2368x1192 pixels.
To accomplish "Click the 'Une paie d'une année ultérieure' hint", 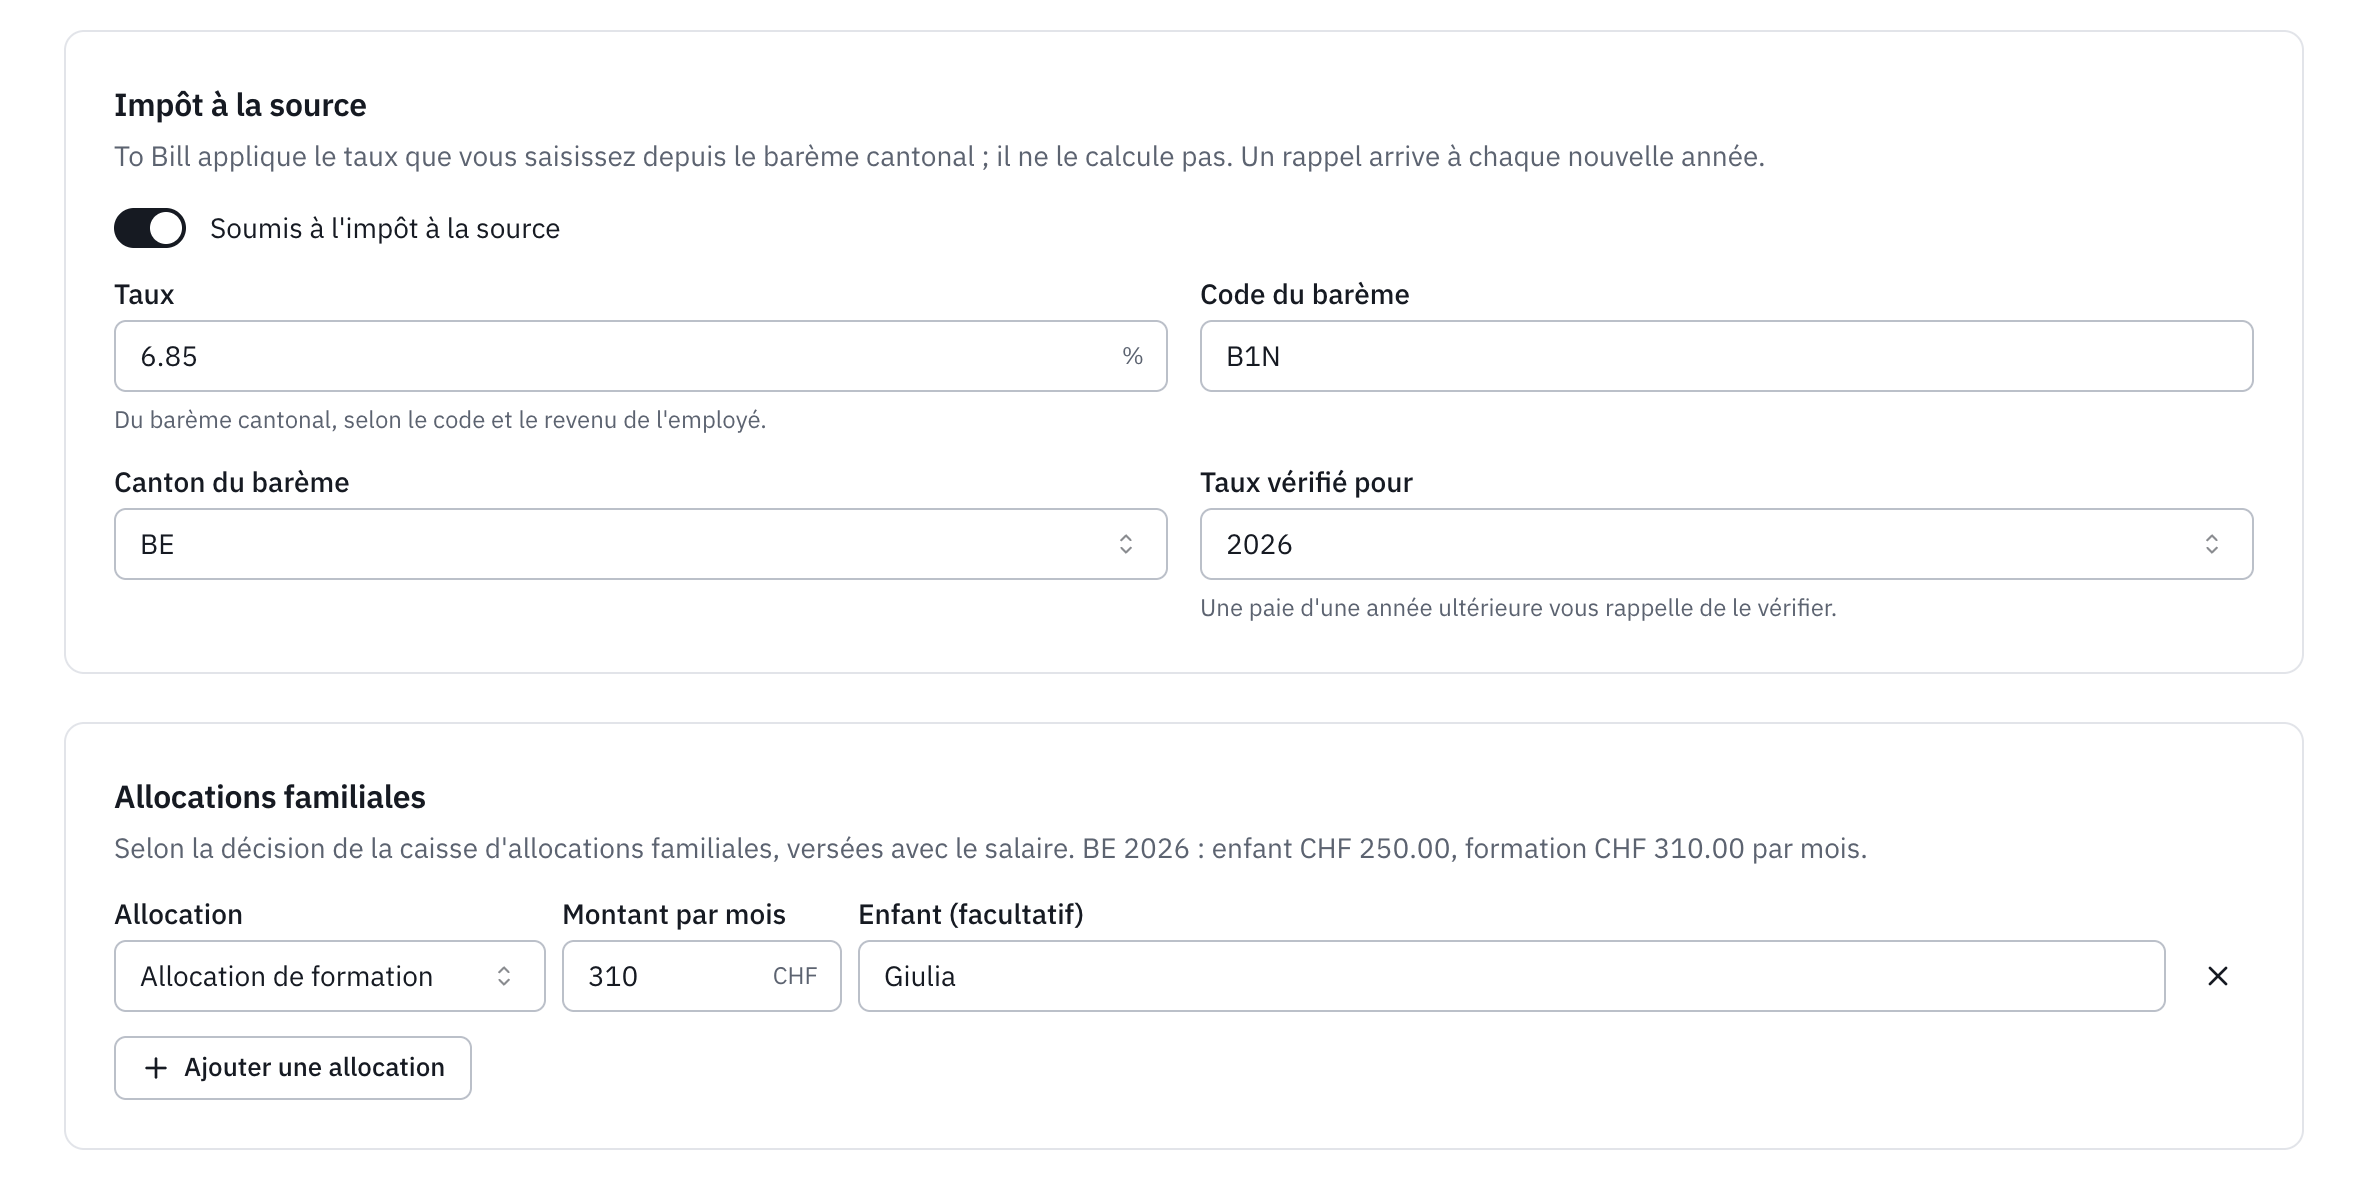I will pyautogui.click(x=1518, y=608).
